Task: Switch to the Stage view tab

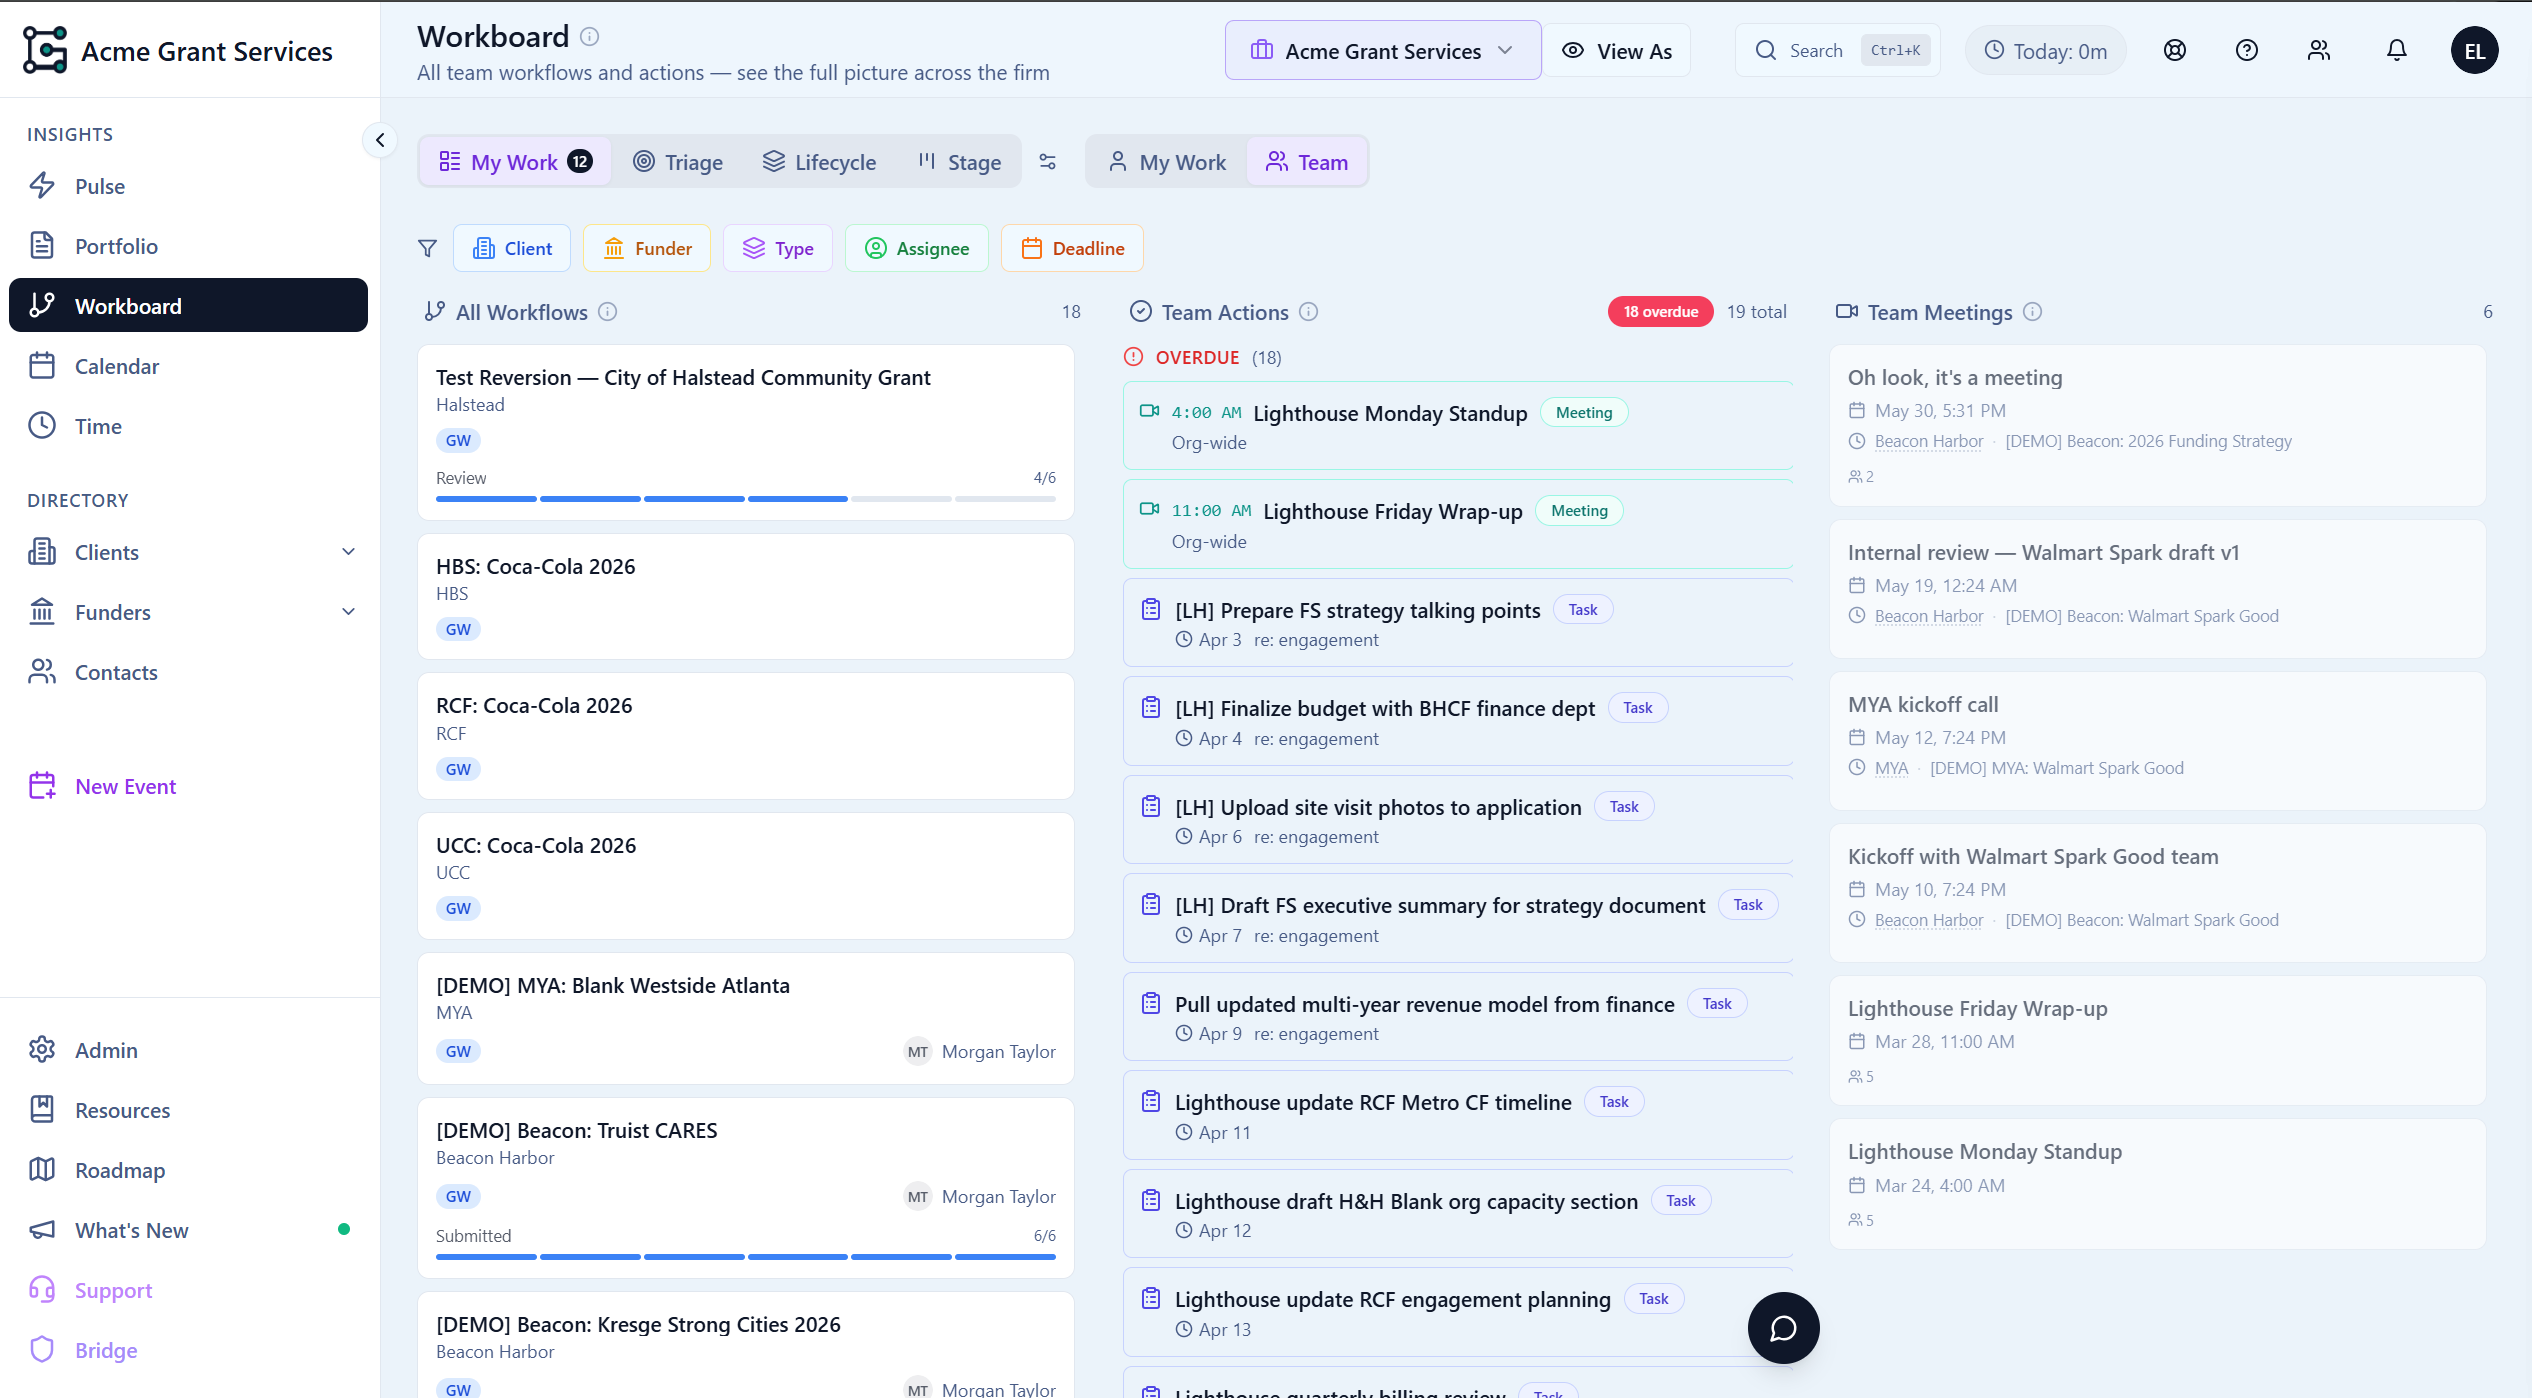Action: [959, 162]
